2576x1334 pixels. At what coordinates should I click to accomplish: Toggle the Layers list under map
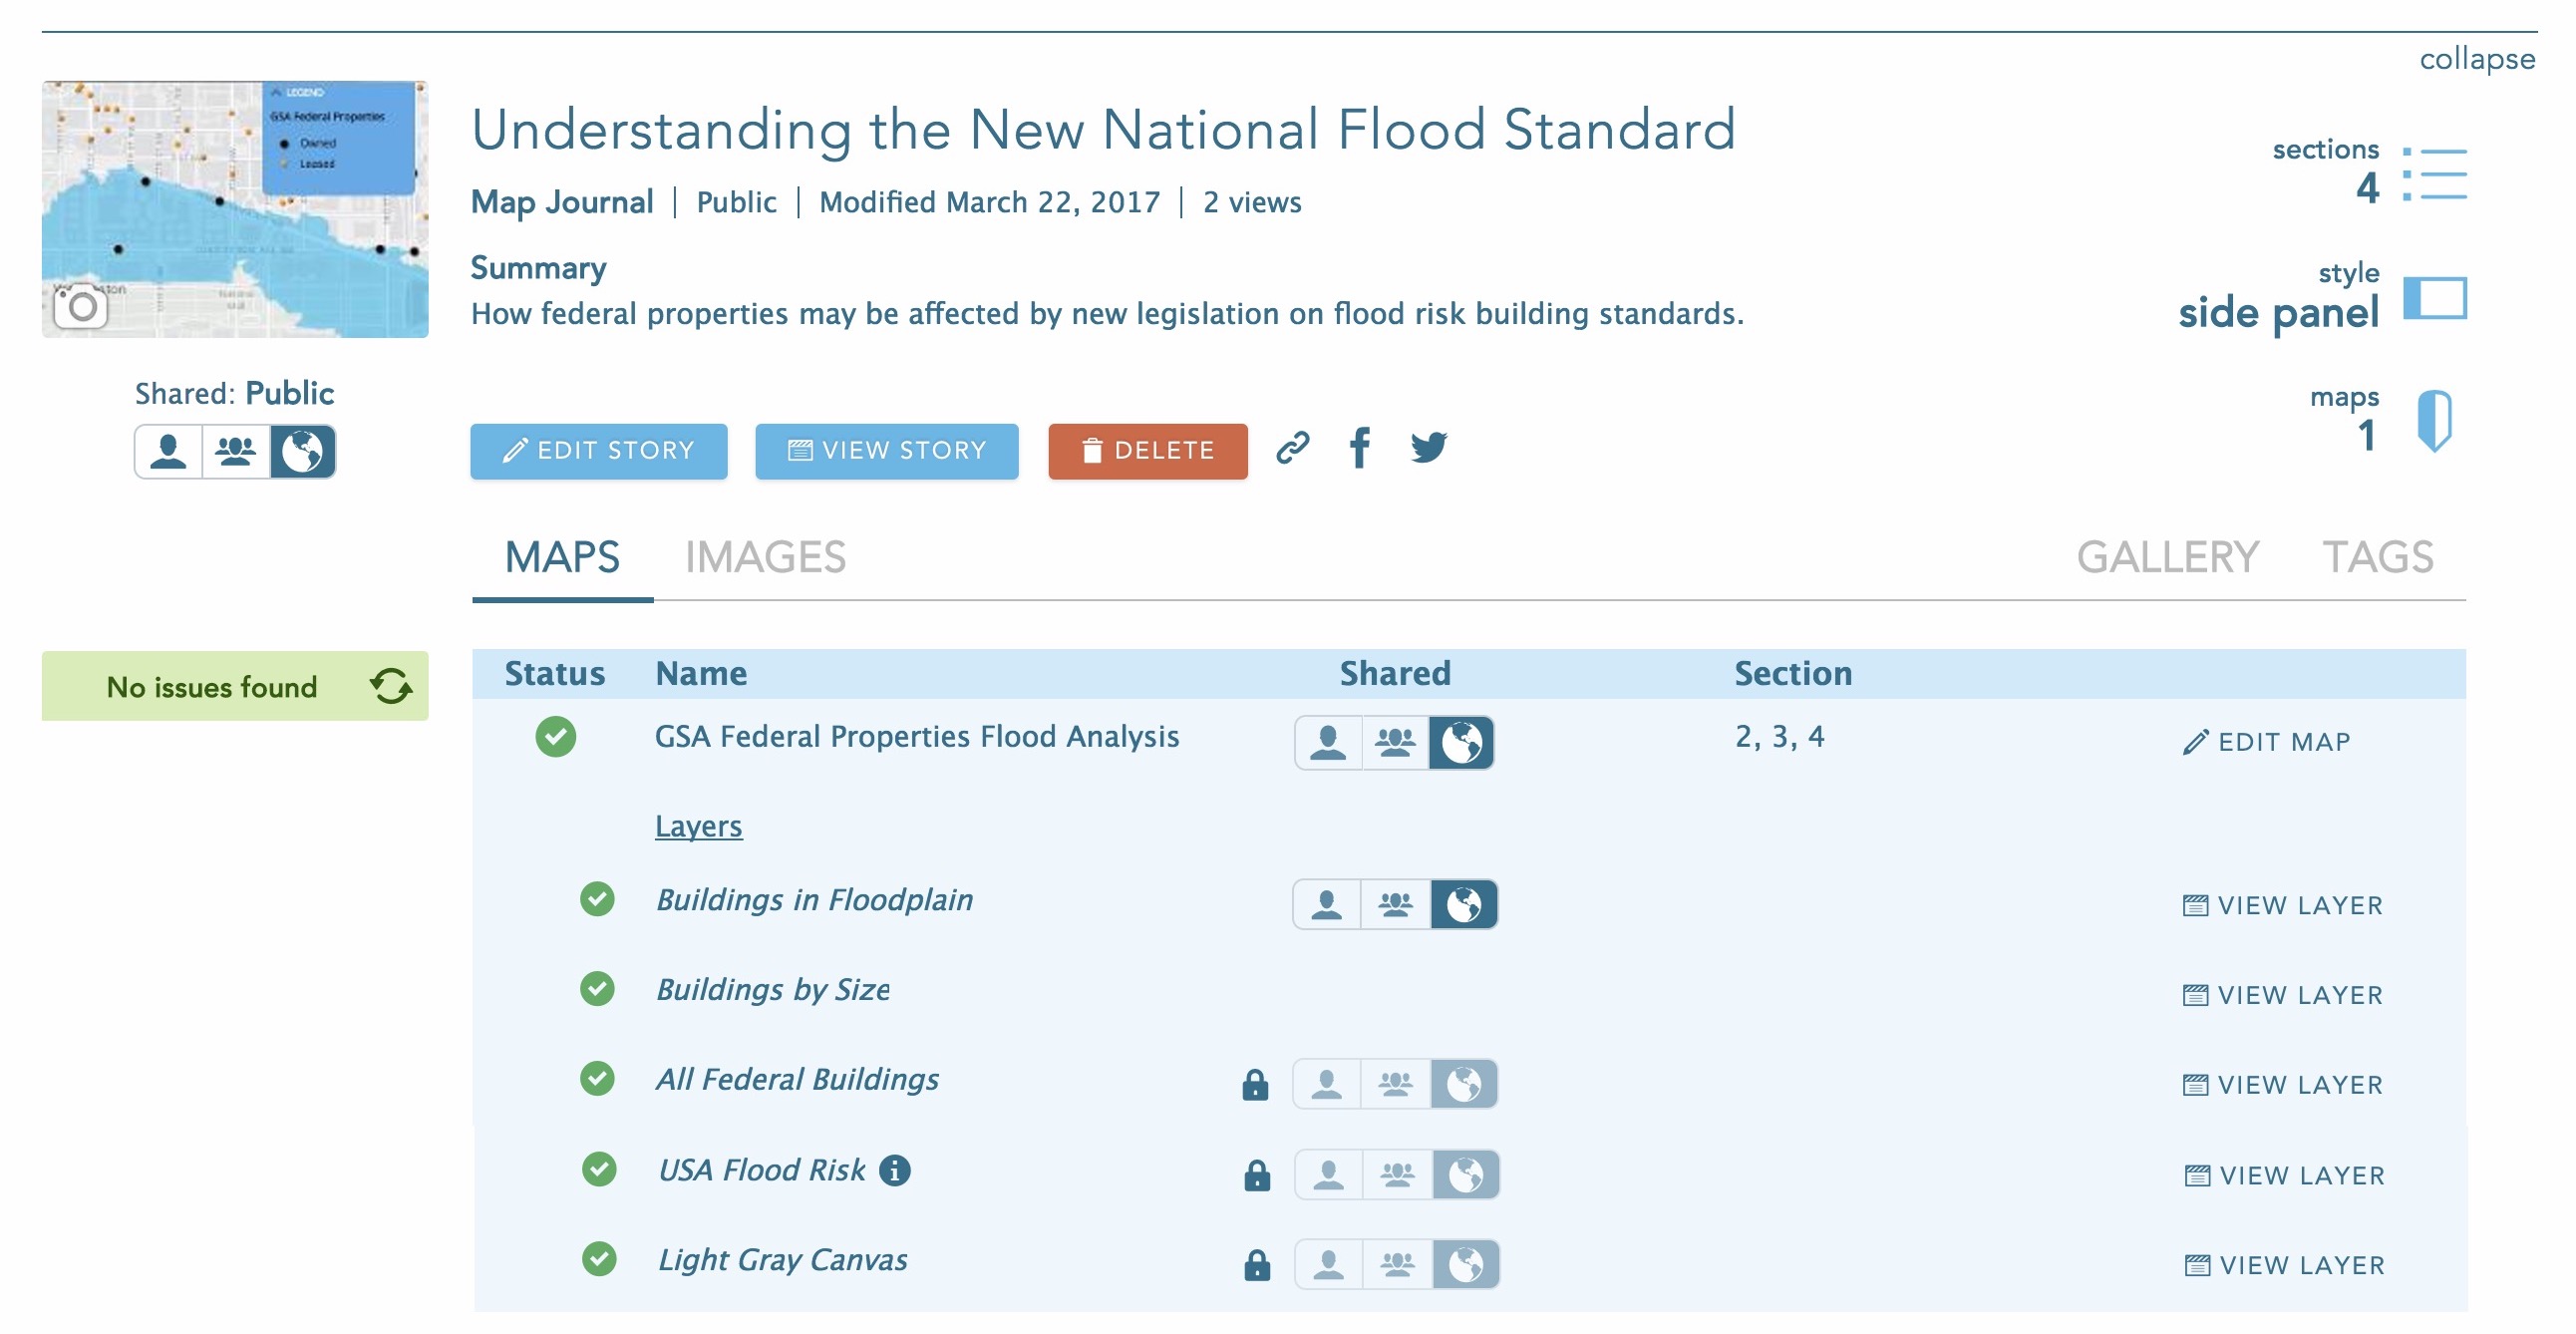click(x=698, y=826)
